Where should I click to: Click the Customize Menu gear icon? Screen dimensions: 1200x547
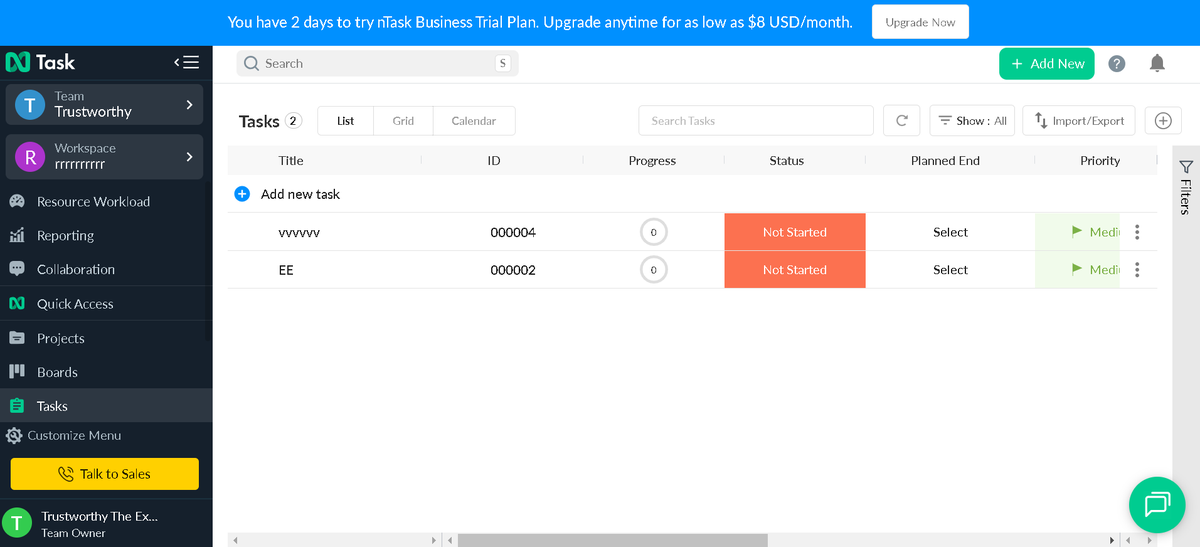pyautogui.click(x=14, y=436)
